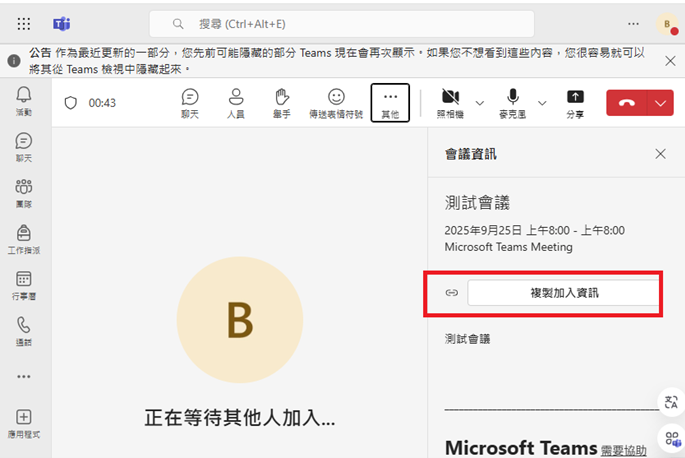Expand the leave call options arrow
Viewport: 685px width, 458px height.
(x=660, y=102)
